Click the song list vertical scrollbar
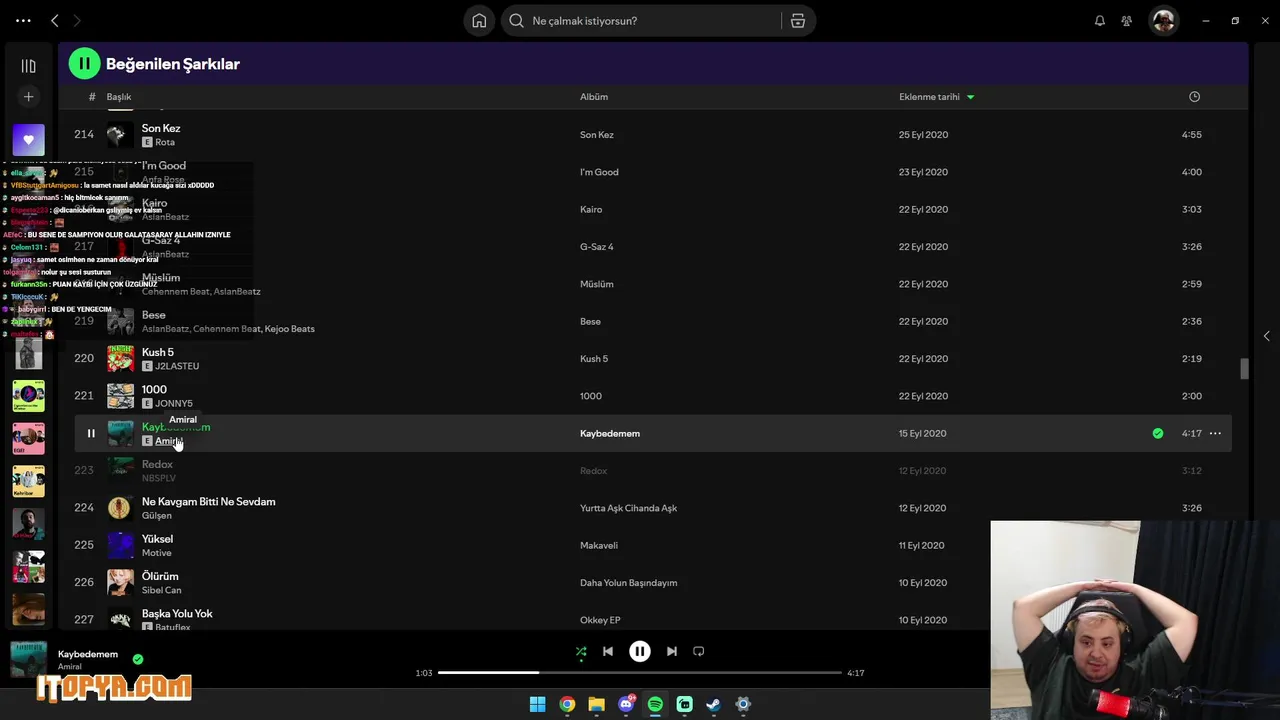This screenshot has height=720, width=1280. tap(1244, 369)
